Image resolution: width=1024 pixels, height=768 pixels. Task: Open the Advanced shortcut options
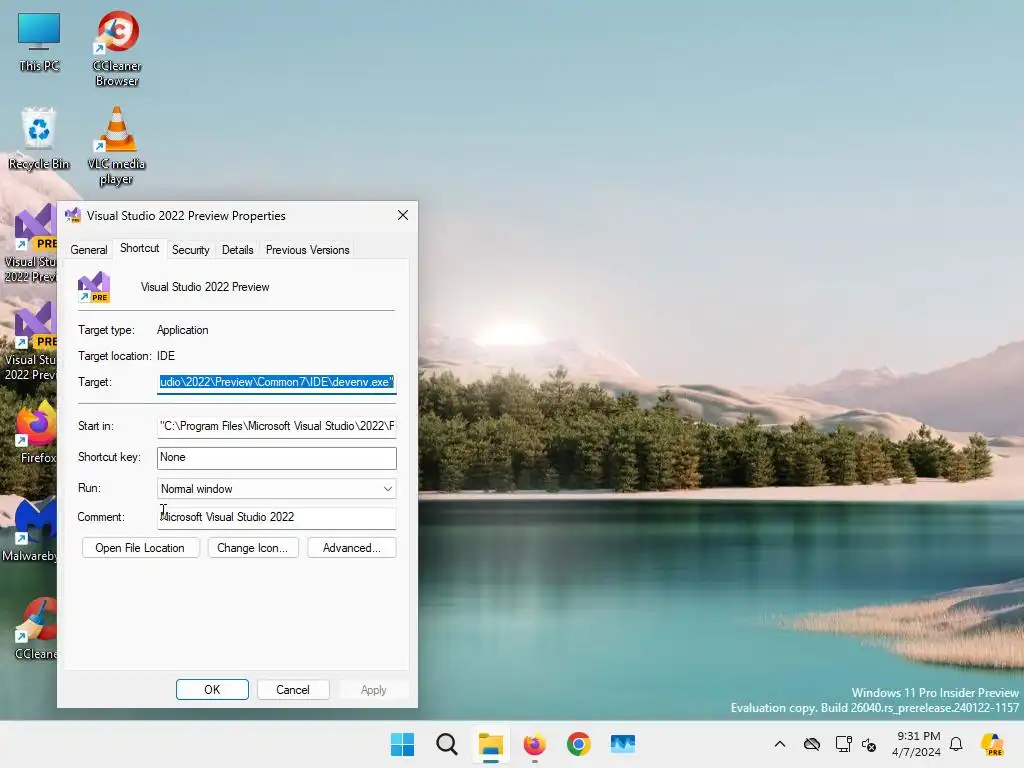(351, 548)
